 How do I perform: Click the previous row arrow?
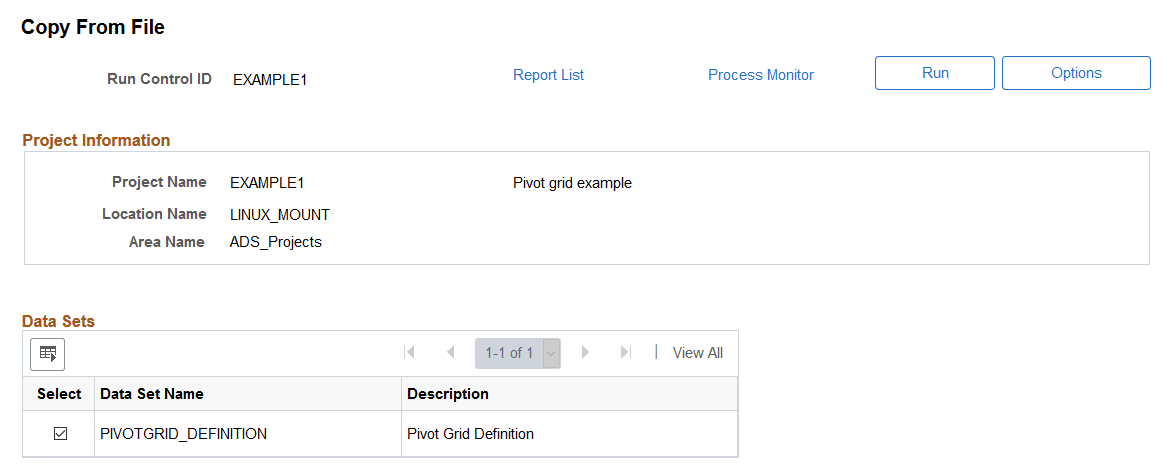[450, 352]
